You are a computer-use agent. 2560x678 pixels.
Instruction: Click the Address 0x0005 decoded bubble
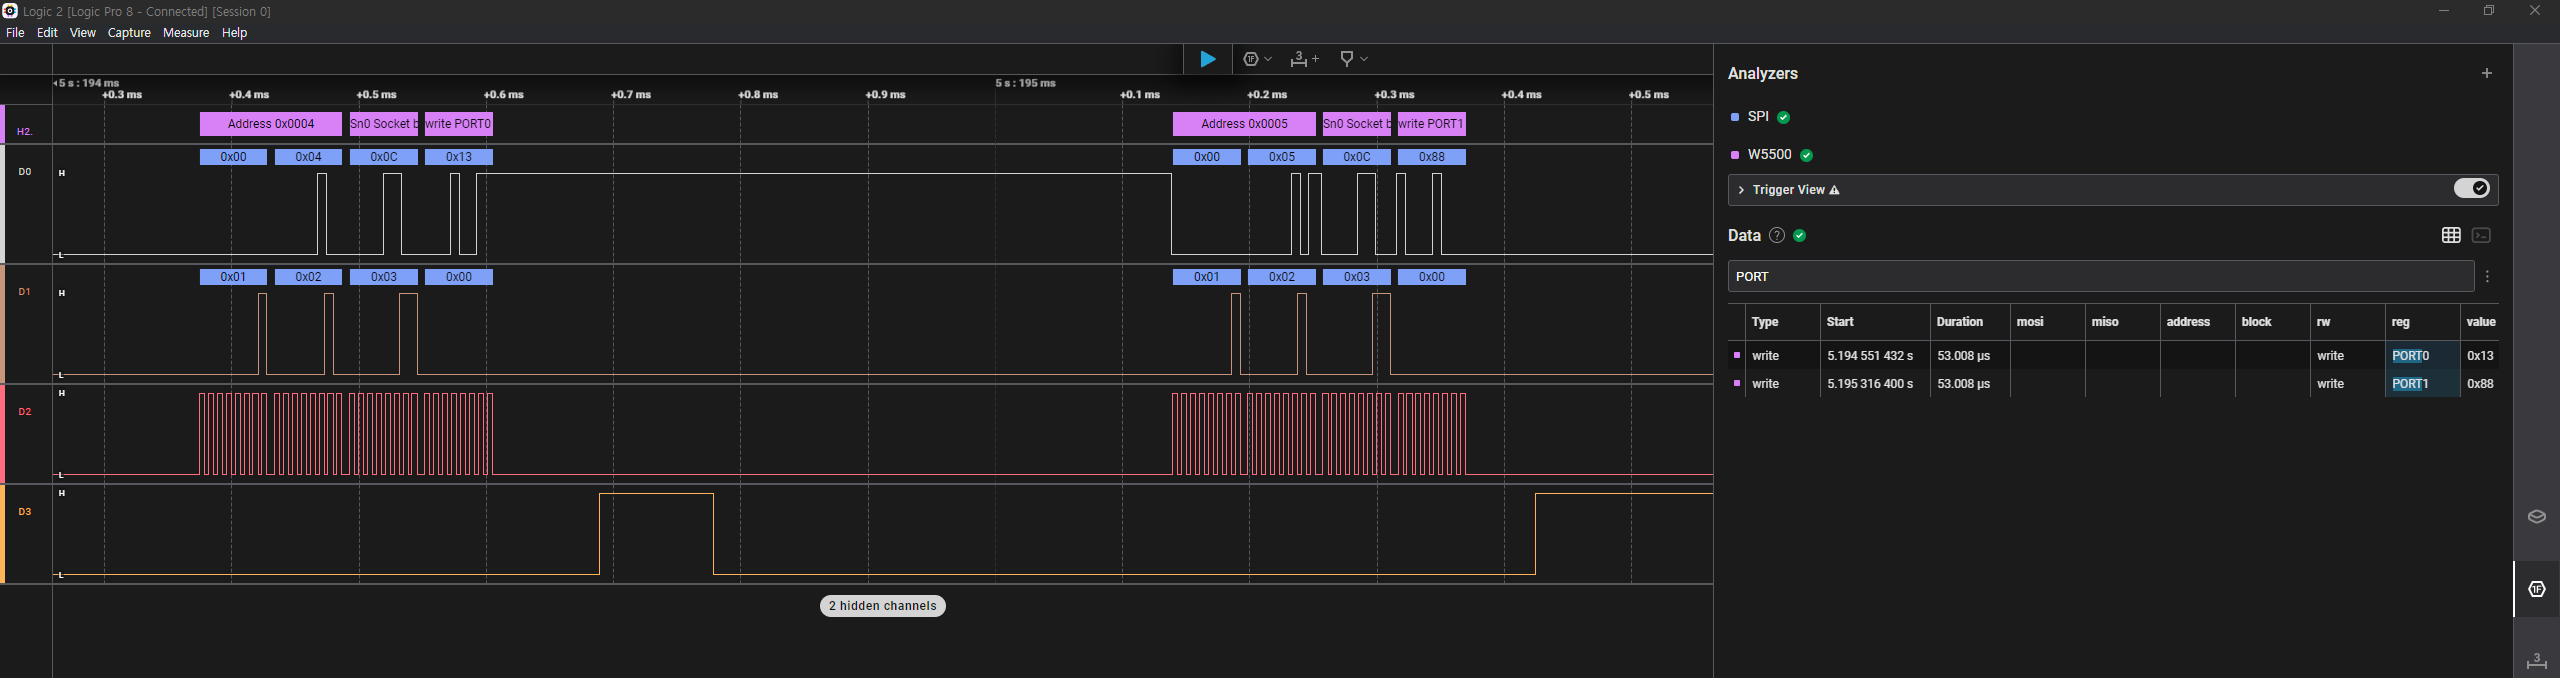click(1244, 124)
